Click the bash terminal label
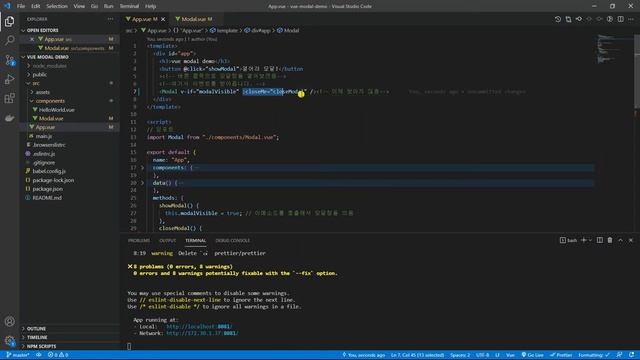 point(569,240)
